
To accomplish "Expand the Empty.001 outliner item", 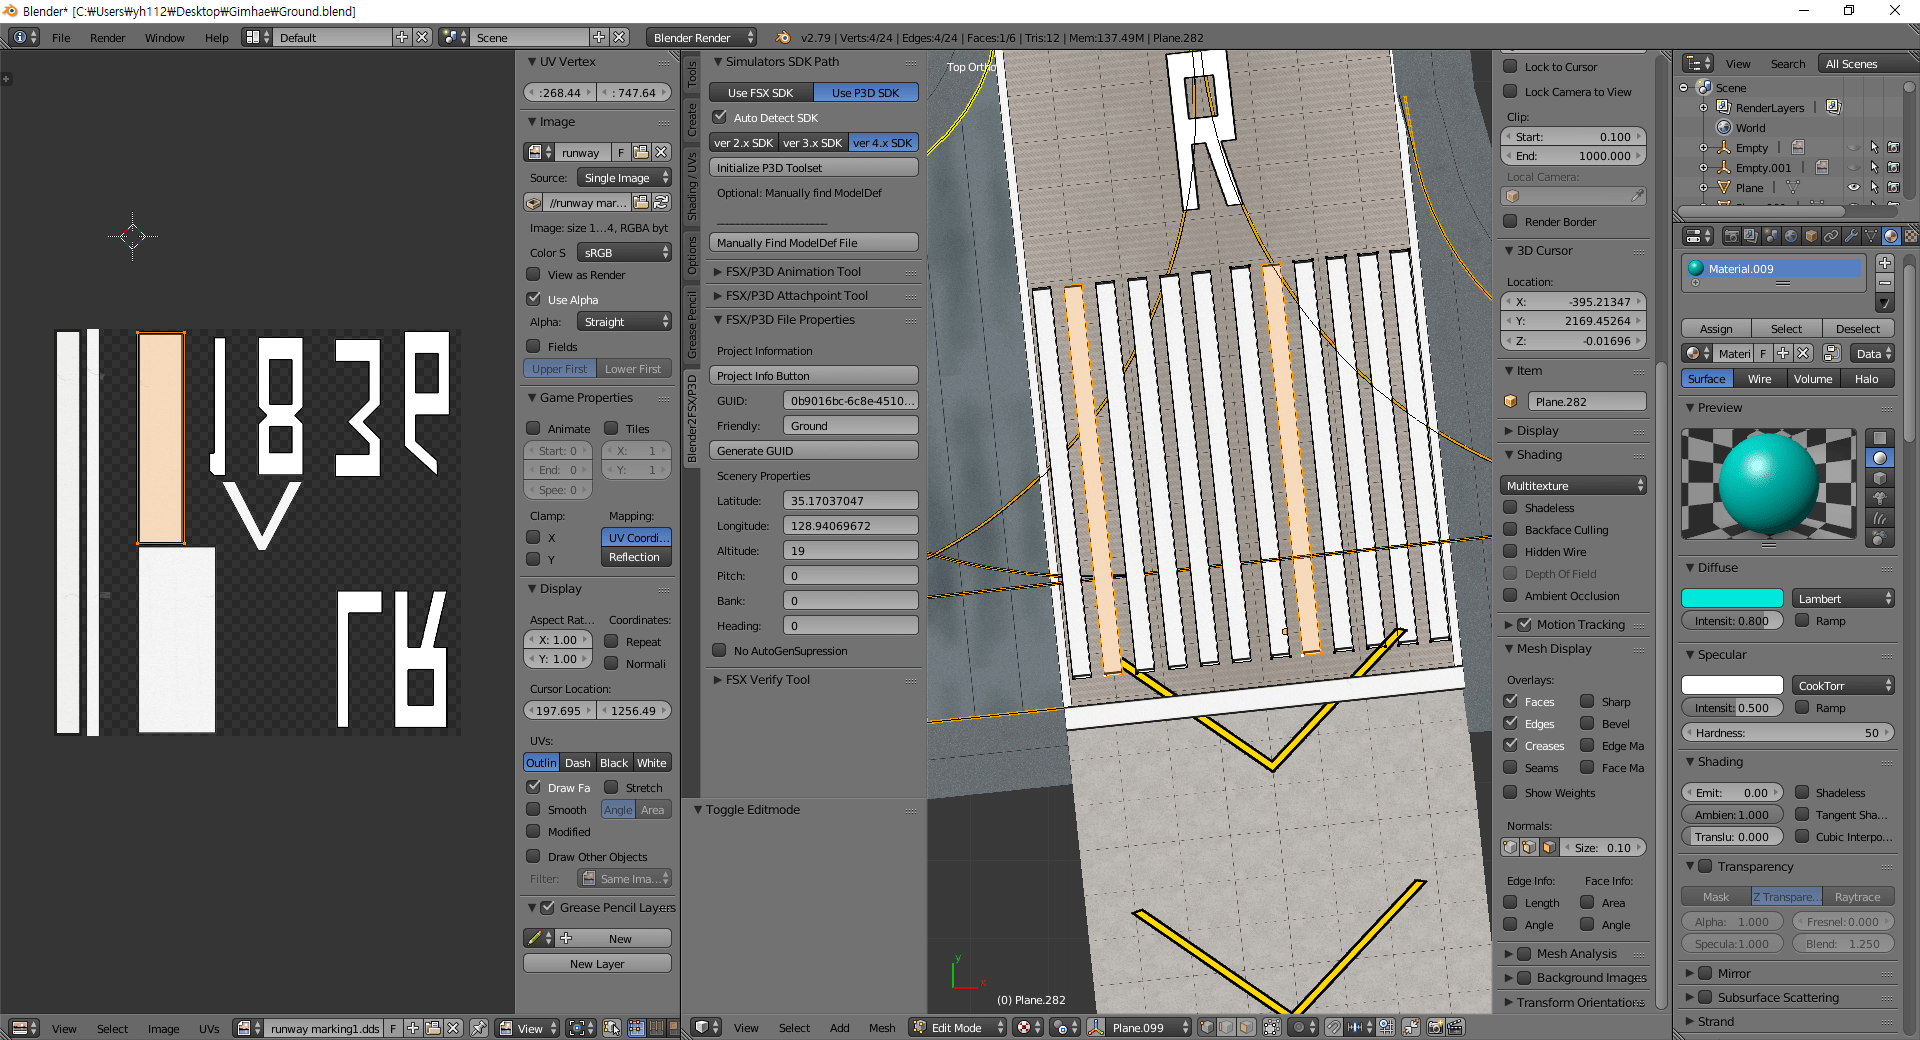I will (x=1705, y=168).
